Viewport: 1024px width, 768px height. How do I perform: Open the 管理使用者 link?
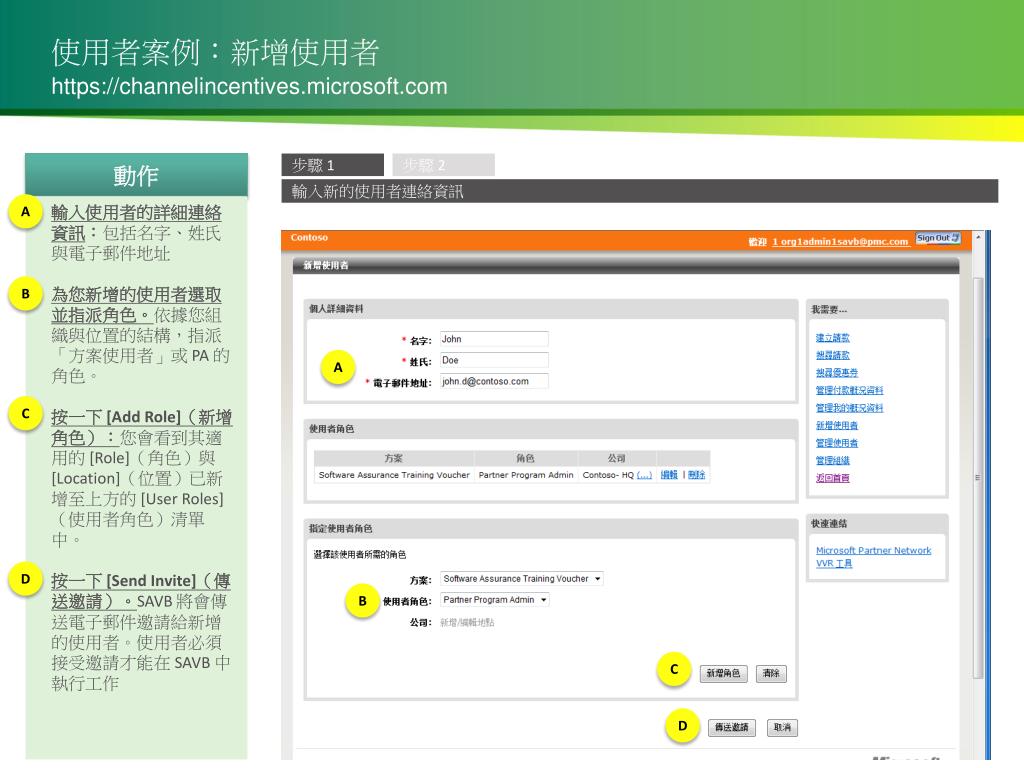[x=837, y=443]
